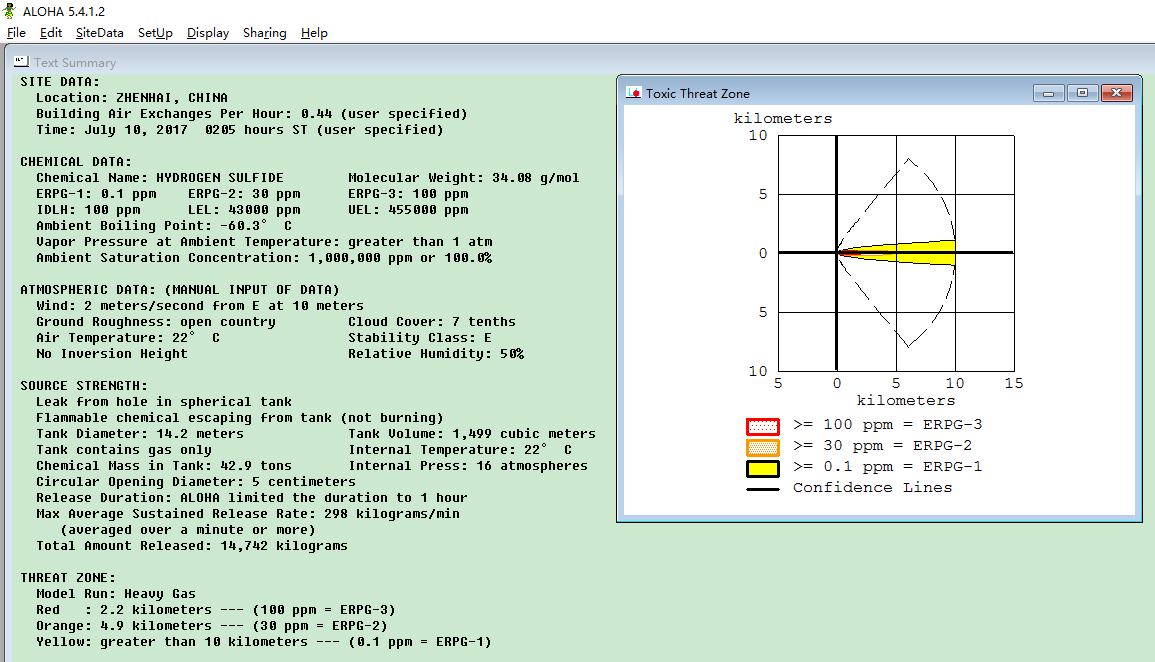Image resolution: width=1155 pixels, height=662 pixels.
Task: Open the Help menu
Action: (x=314, y=33)
